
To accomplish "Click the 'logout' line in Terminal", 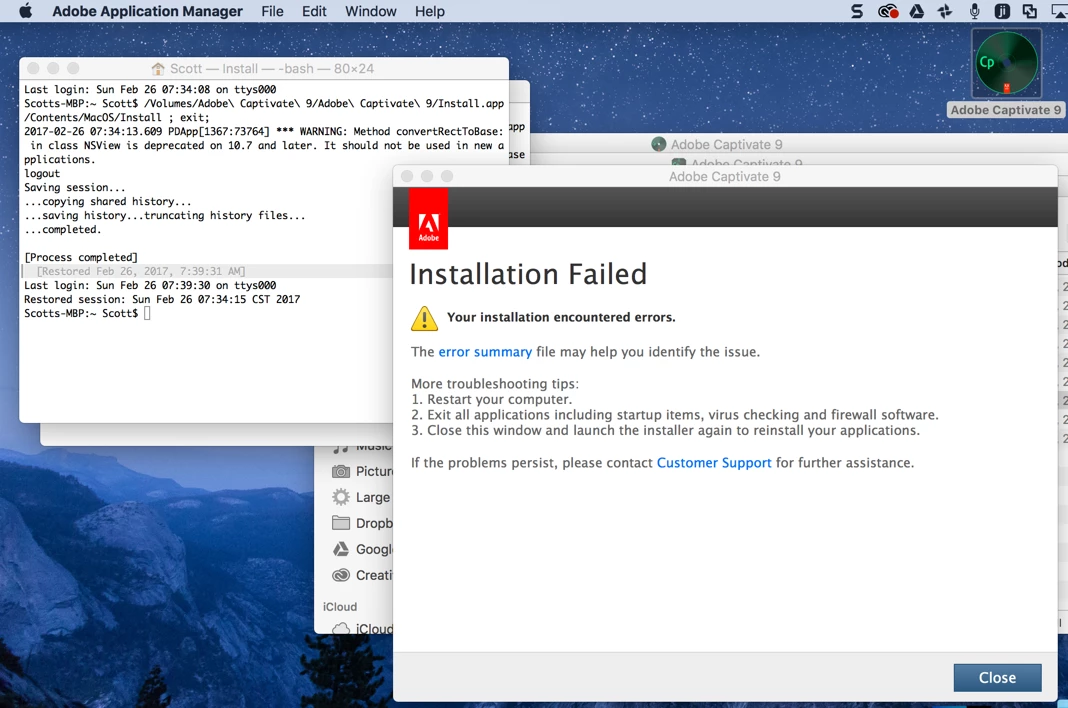I will click(42, 173).
